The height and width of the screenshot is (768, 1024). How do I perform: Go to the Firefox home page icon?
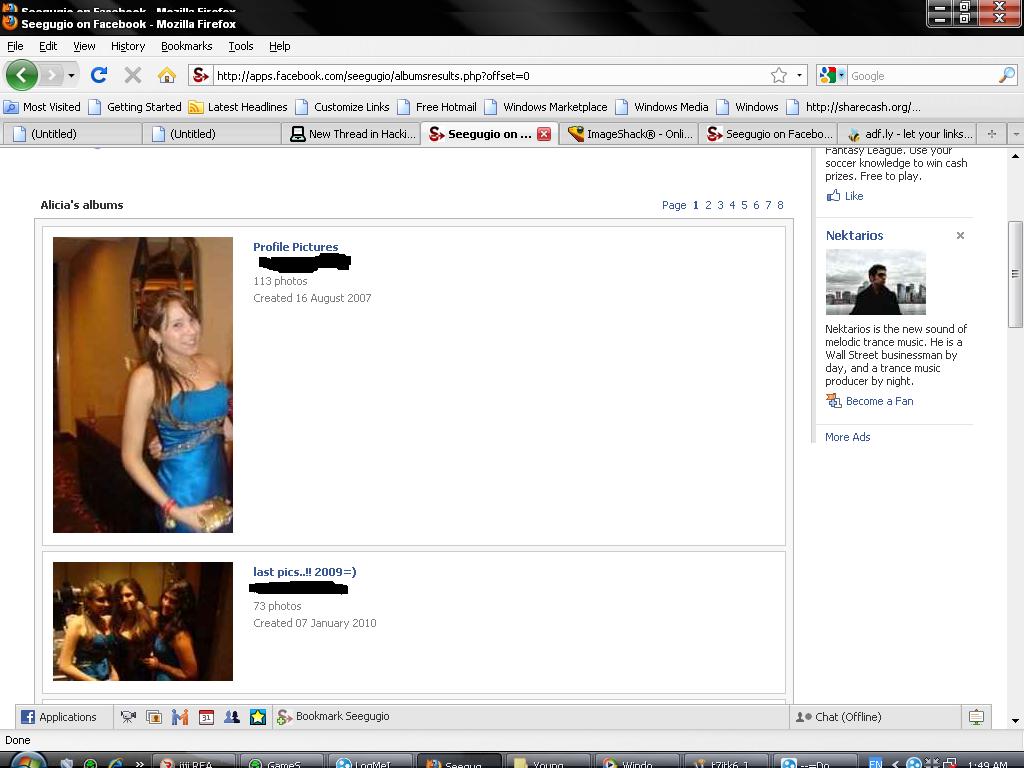[x=167, y=75]
